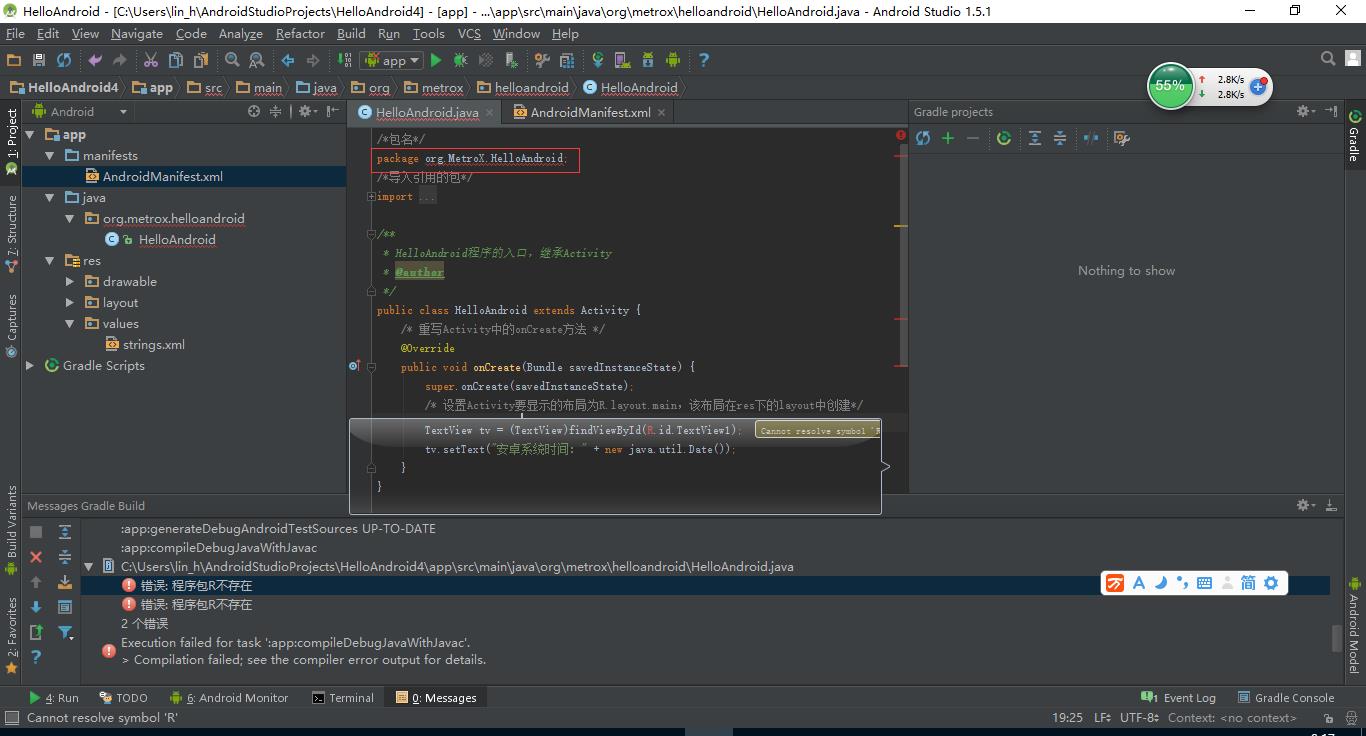Expand the folded import block
This screenshot has width=1366, height=736.
[x=371, y=197]
